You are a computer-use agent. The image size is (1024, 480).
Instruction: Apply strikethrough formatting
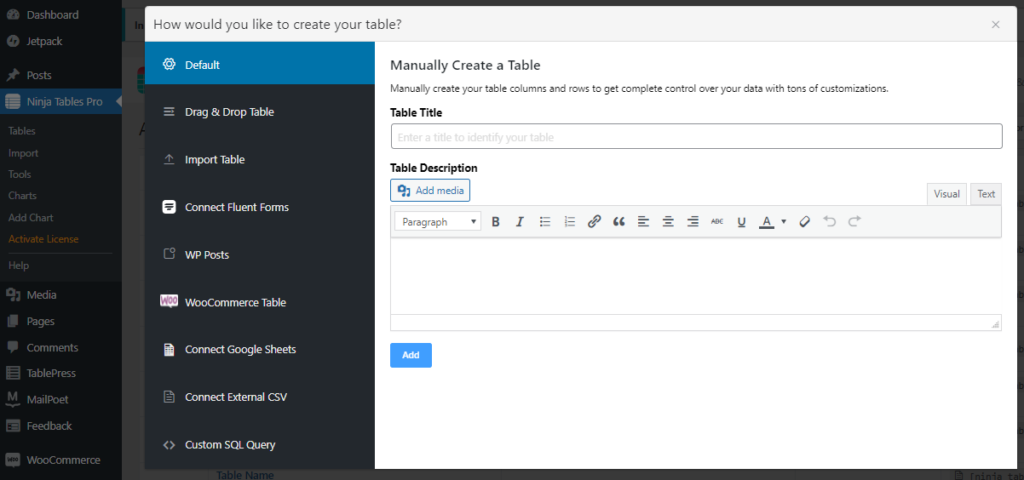(717, 221)
